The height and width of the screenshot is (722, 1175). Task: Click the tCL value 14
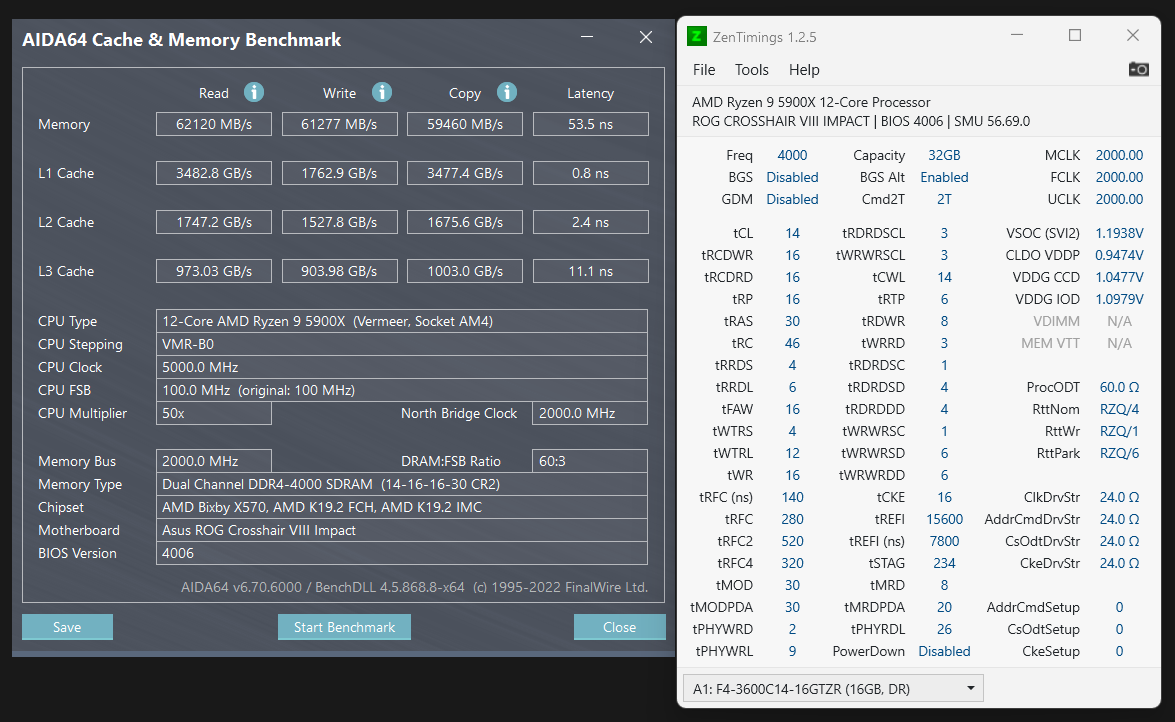coord(792,233)
